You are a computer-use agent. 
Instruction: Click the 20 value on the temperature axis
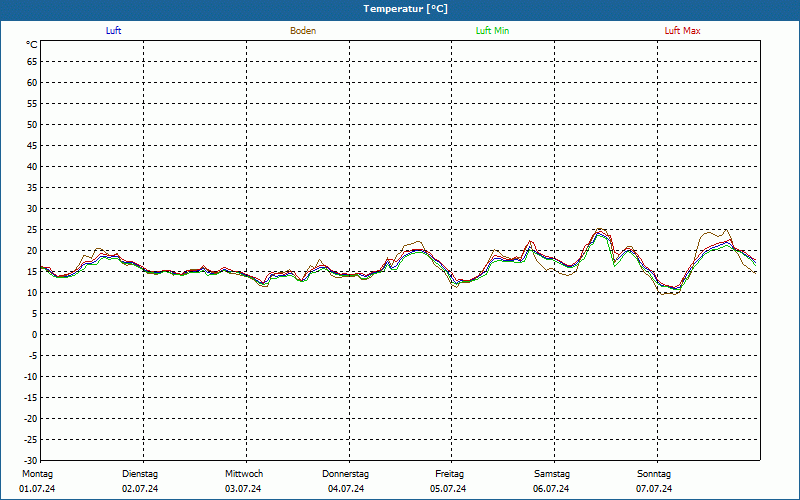coord(32,251)
